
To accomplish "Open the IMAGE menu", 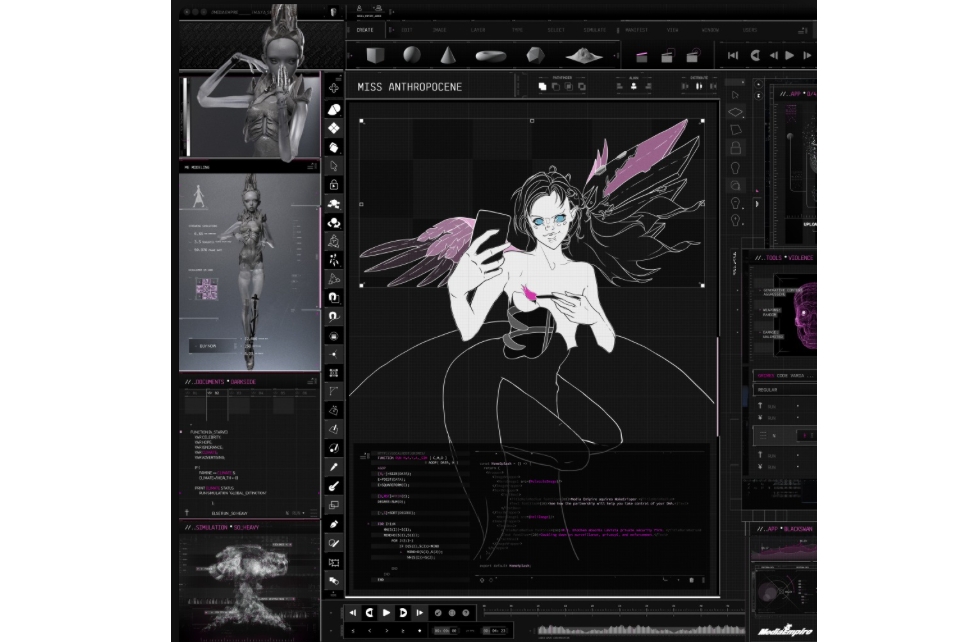I will point(440,30).
